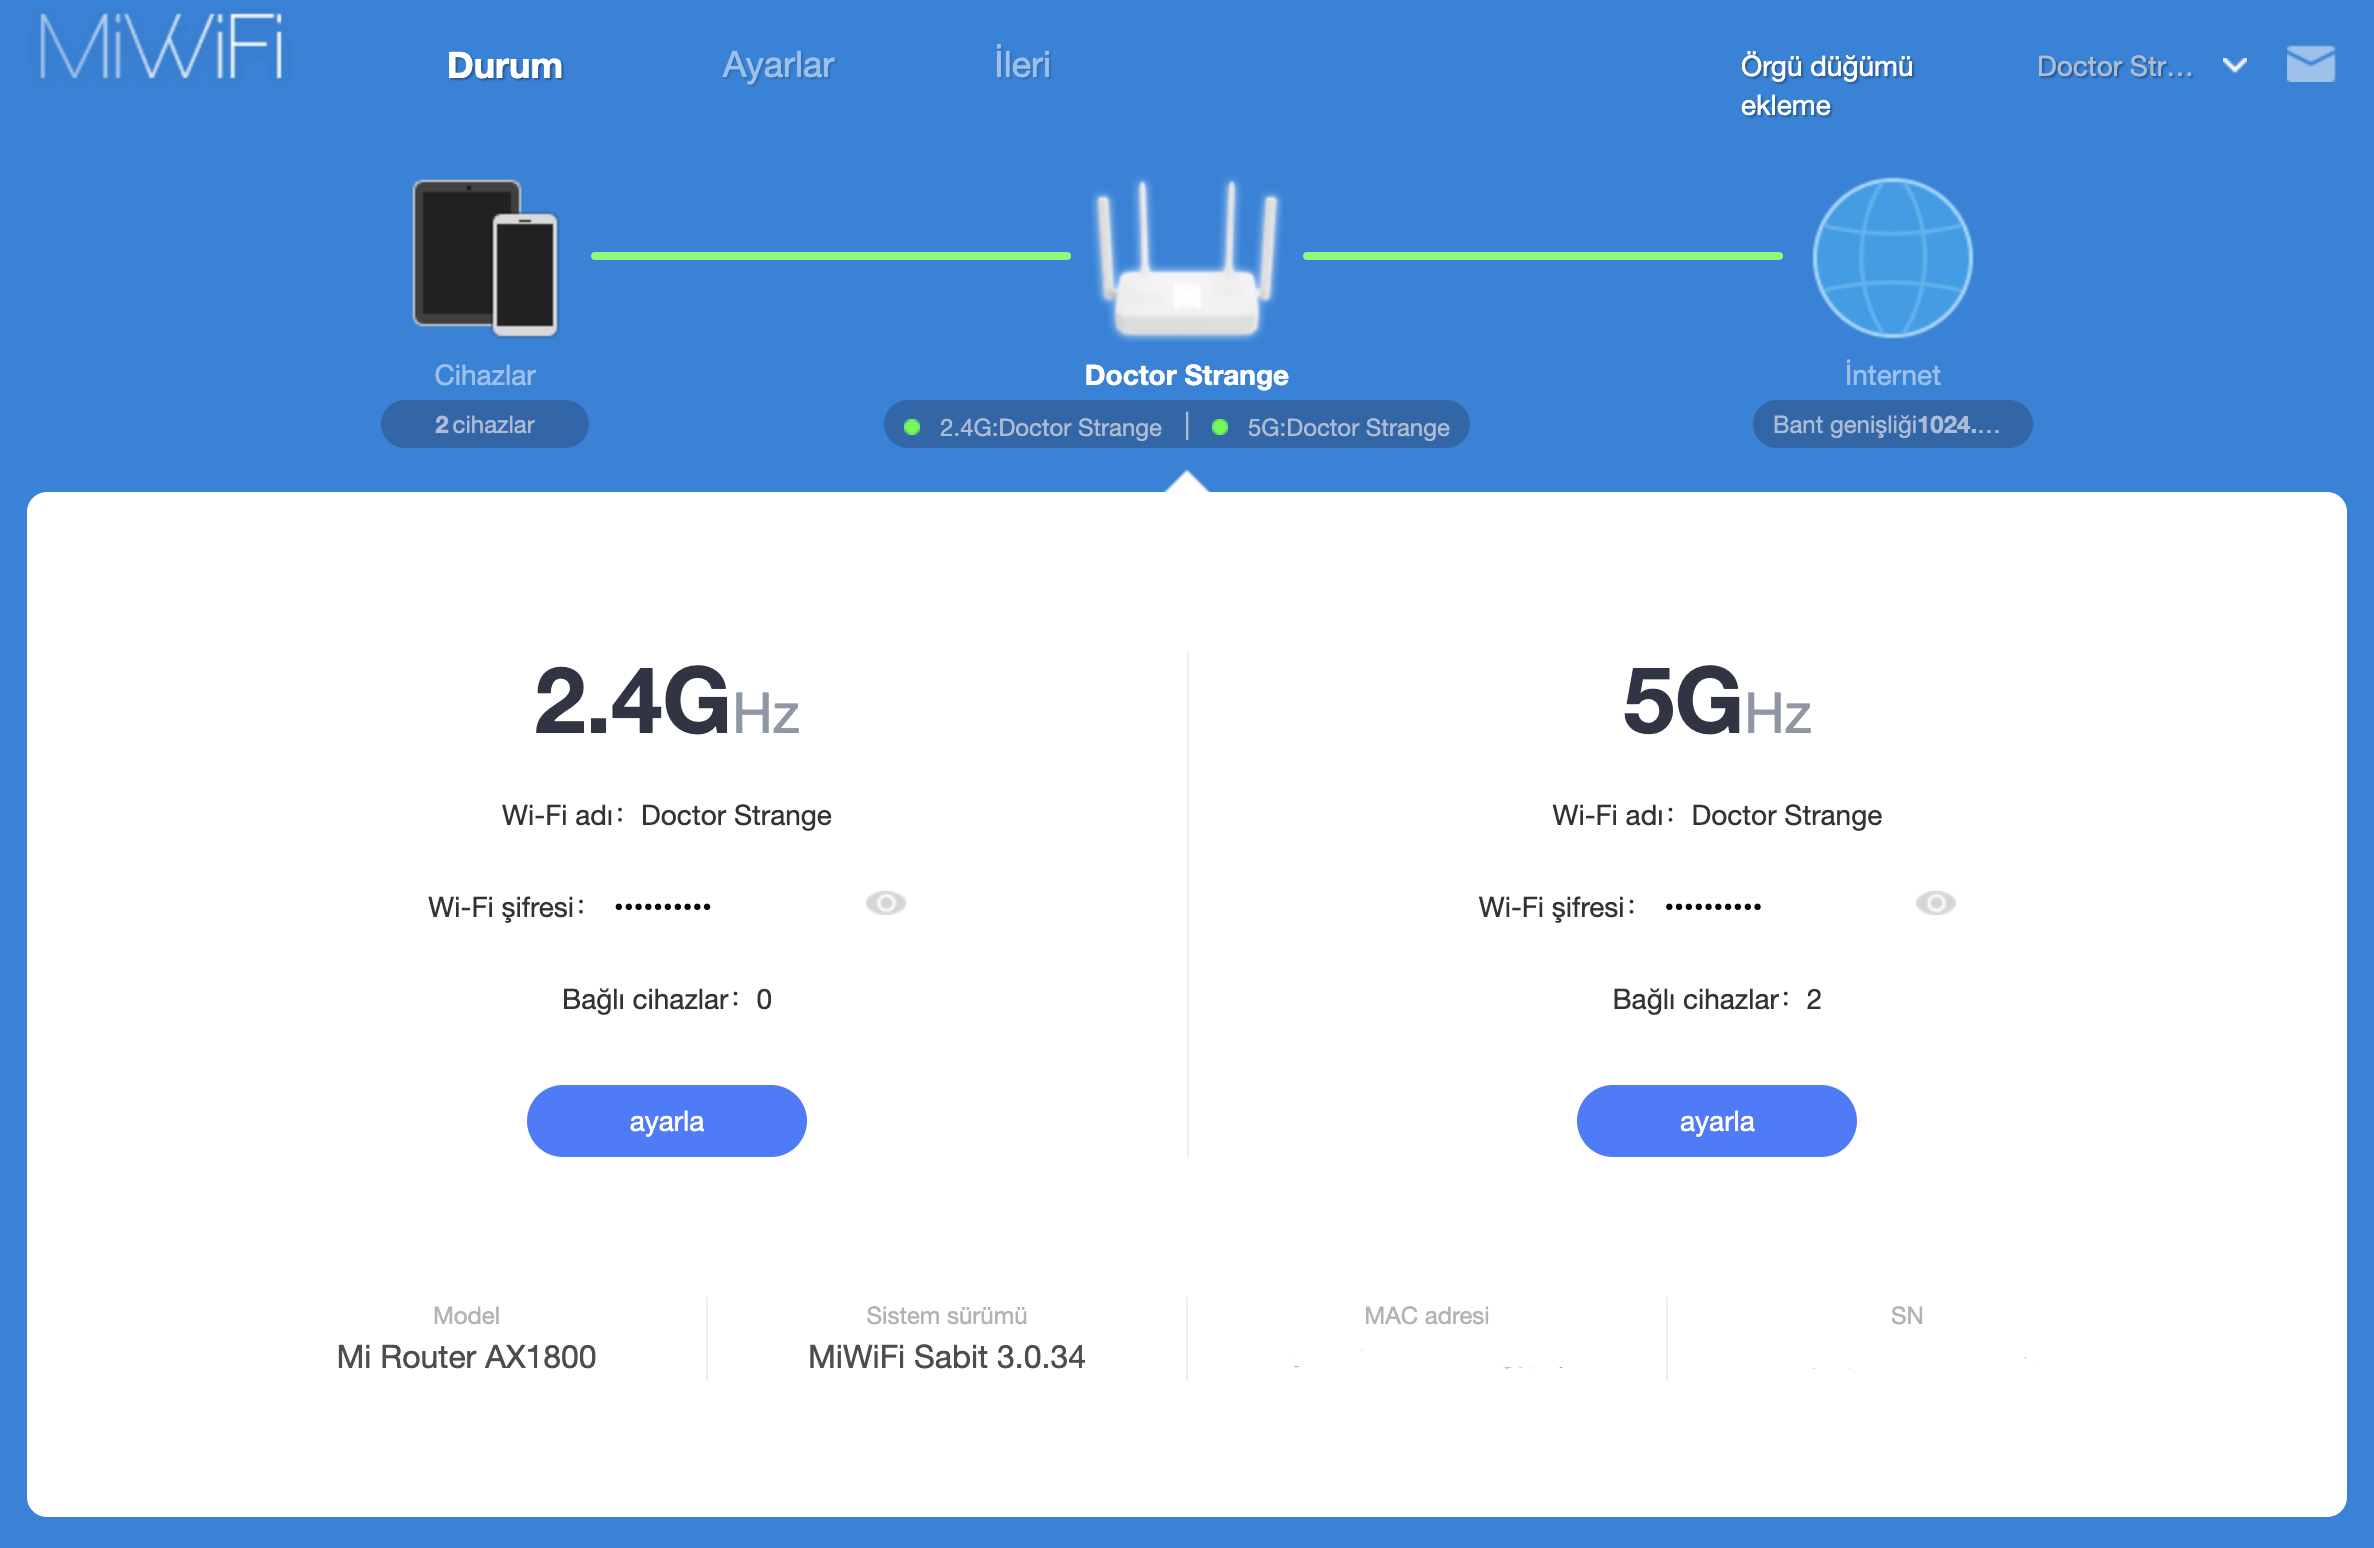This screenshot has width=2374, height=1548.
Task: Open the Ayarlar tab
Action: (778, 65)
